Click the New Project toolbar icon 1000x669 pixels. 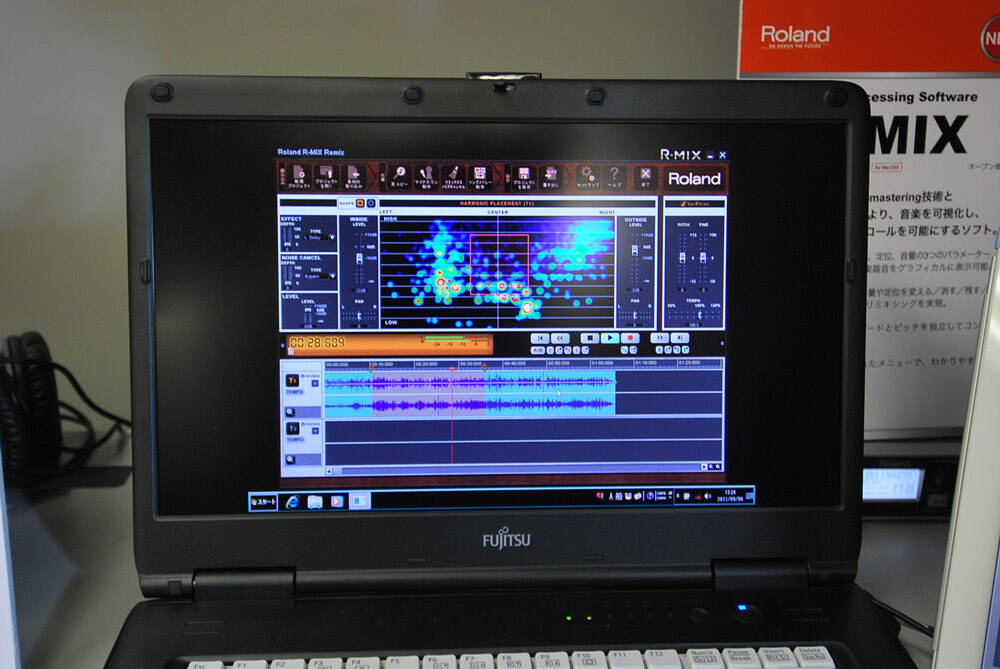[298, 177]
